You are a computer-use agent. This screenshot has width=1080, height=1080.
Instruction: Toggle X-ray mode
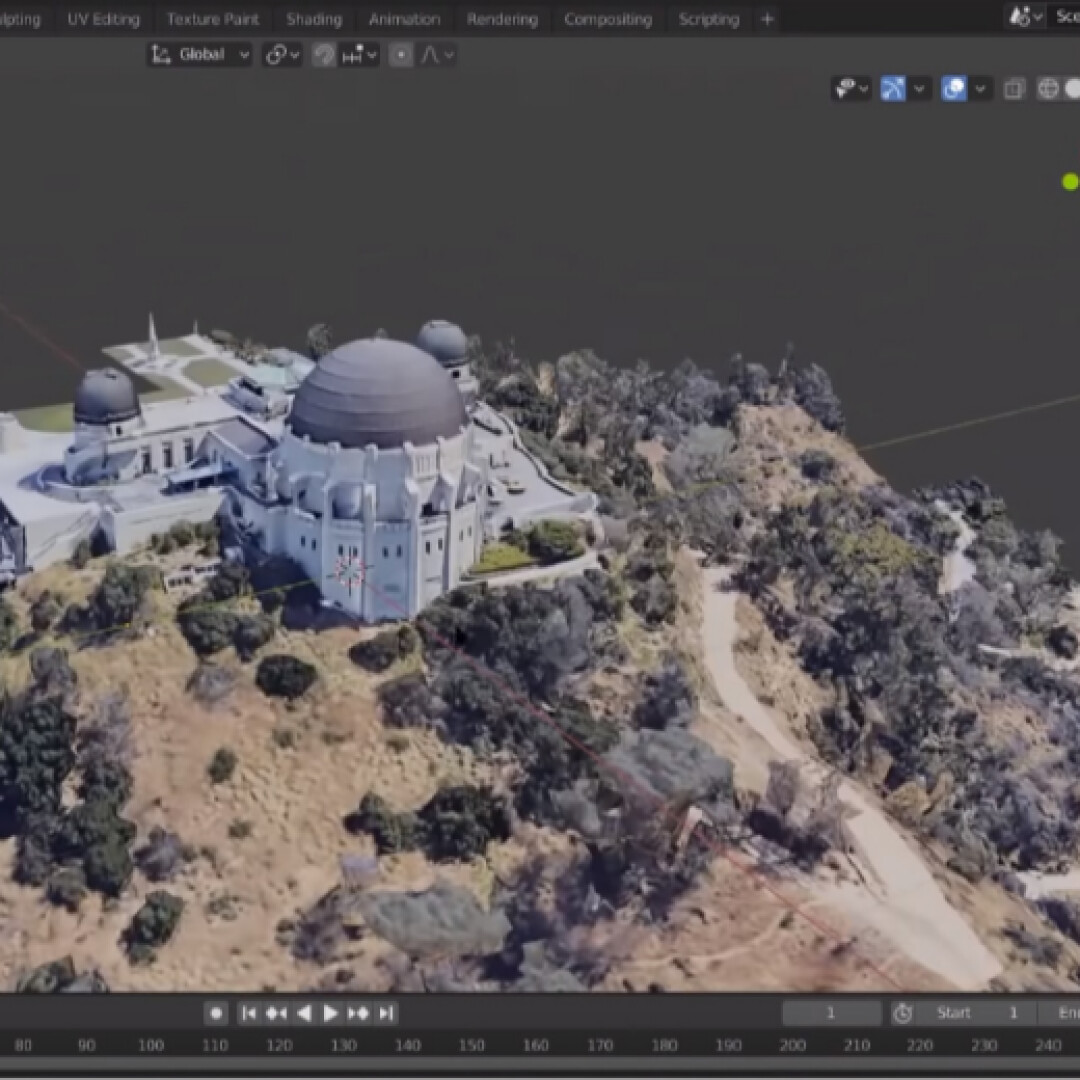tap(1014, 89)
